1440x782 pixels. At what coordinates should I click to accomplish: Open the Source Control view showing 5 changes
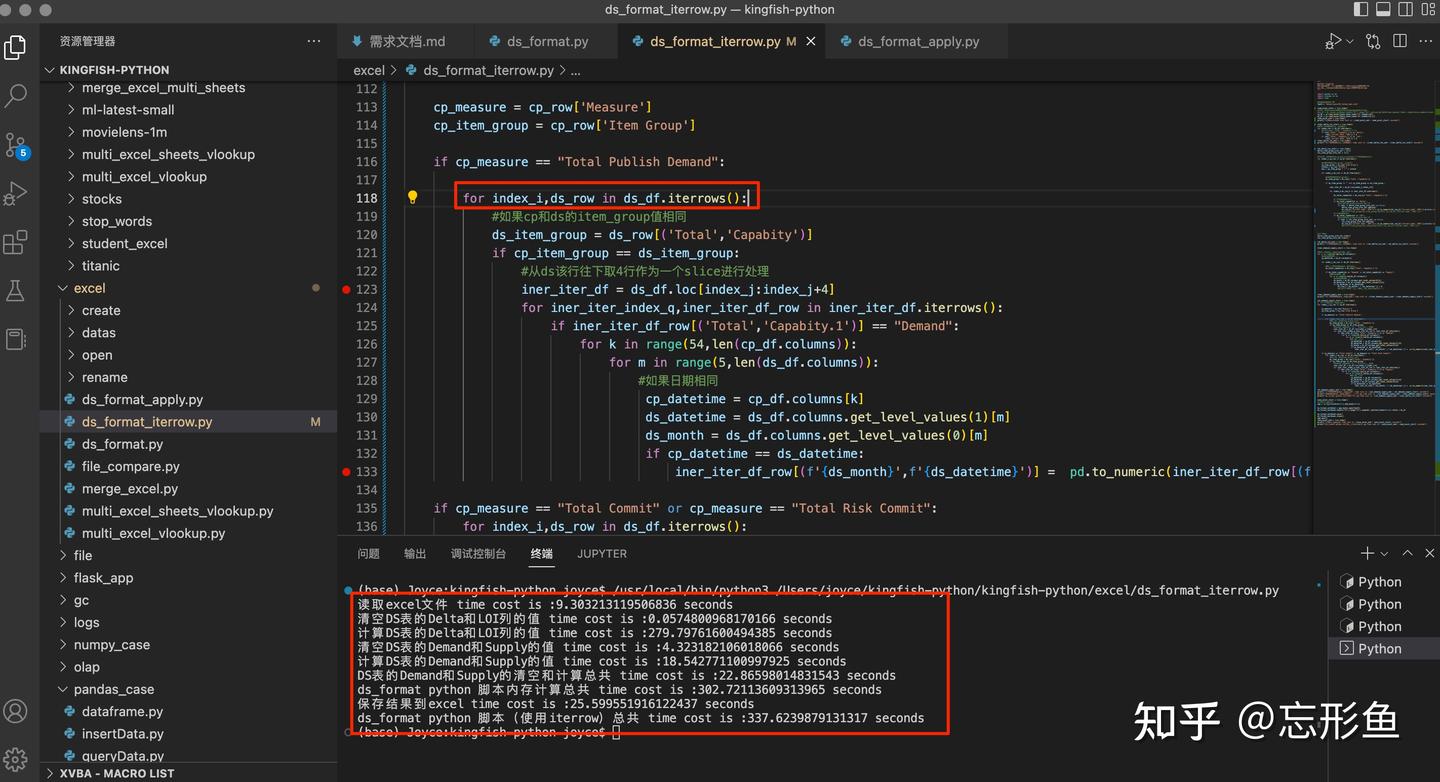[x=15, y=145]
